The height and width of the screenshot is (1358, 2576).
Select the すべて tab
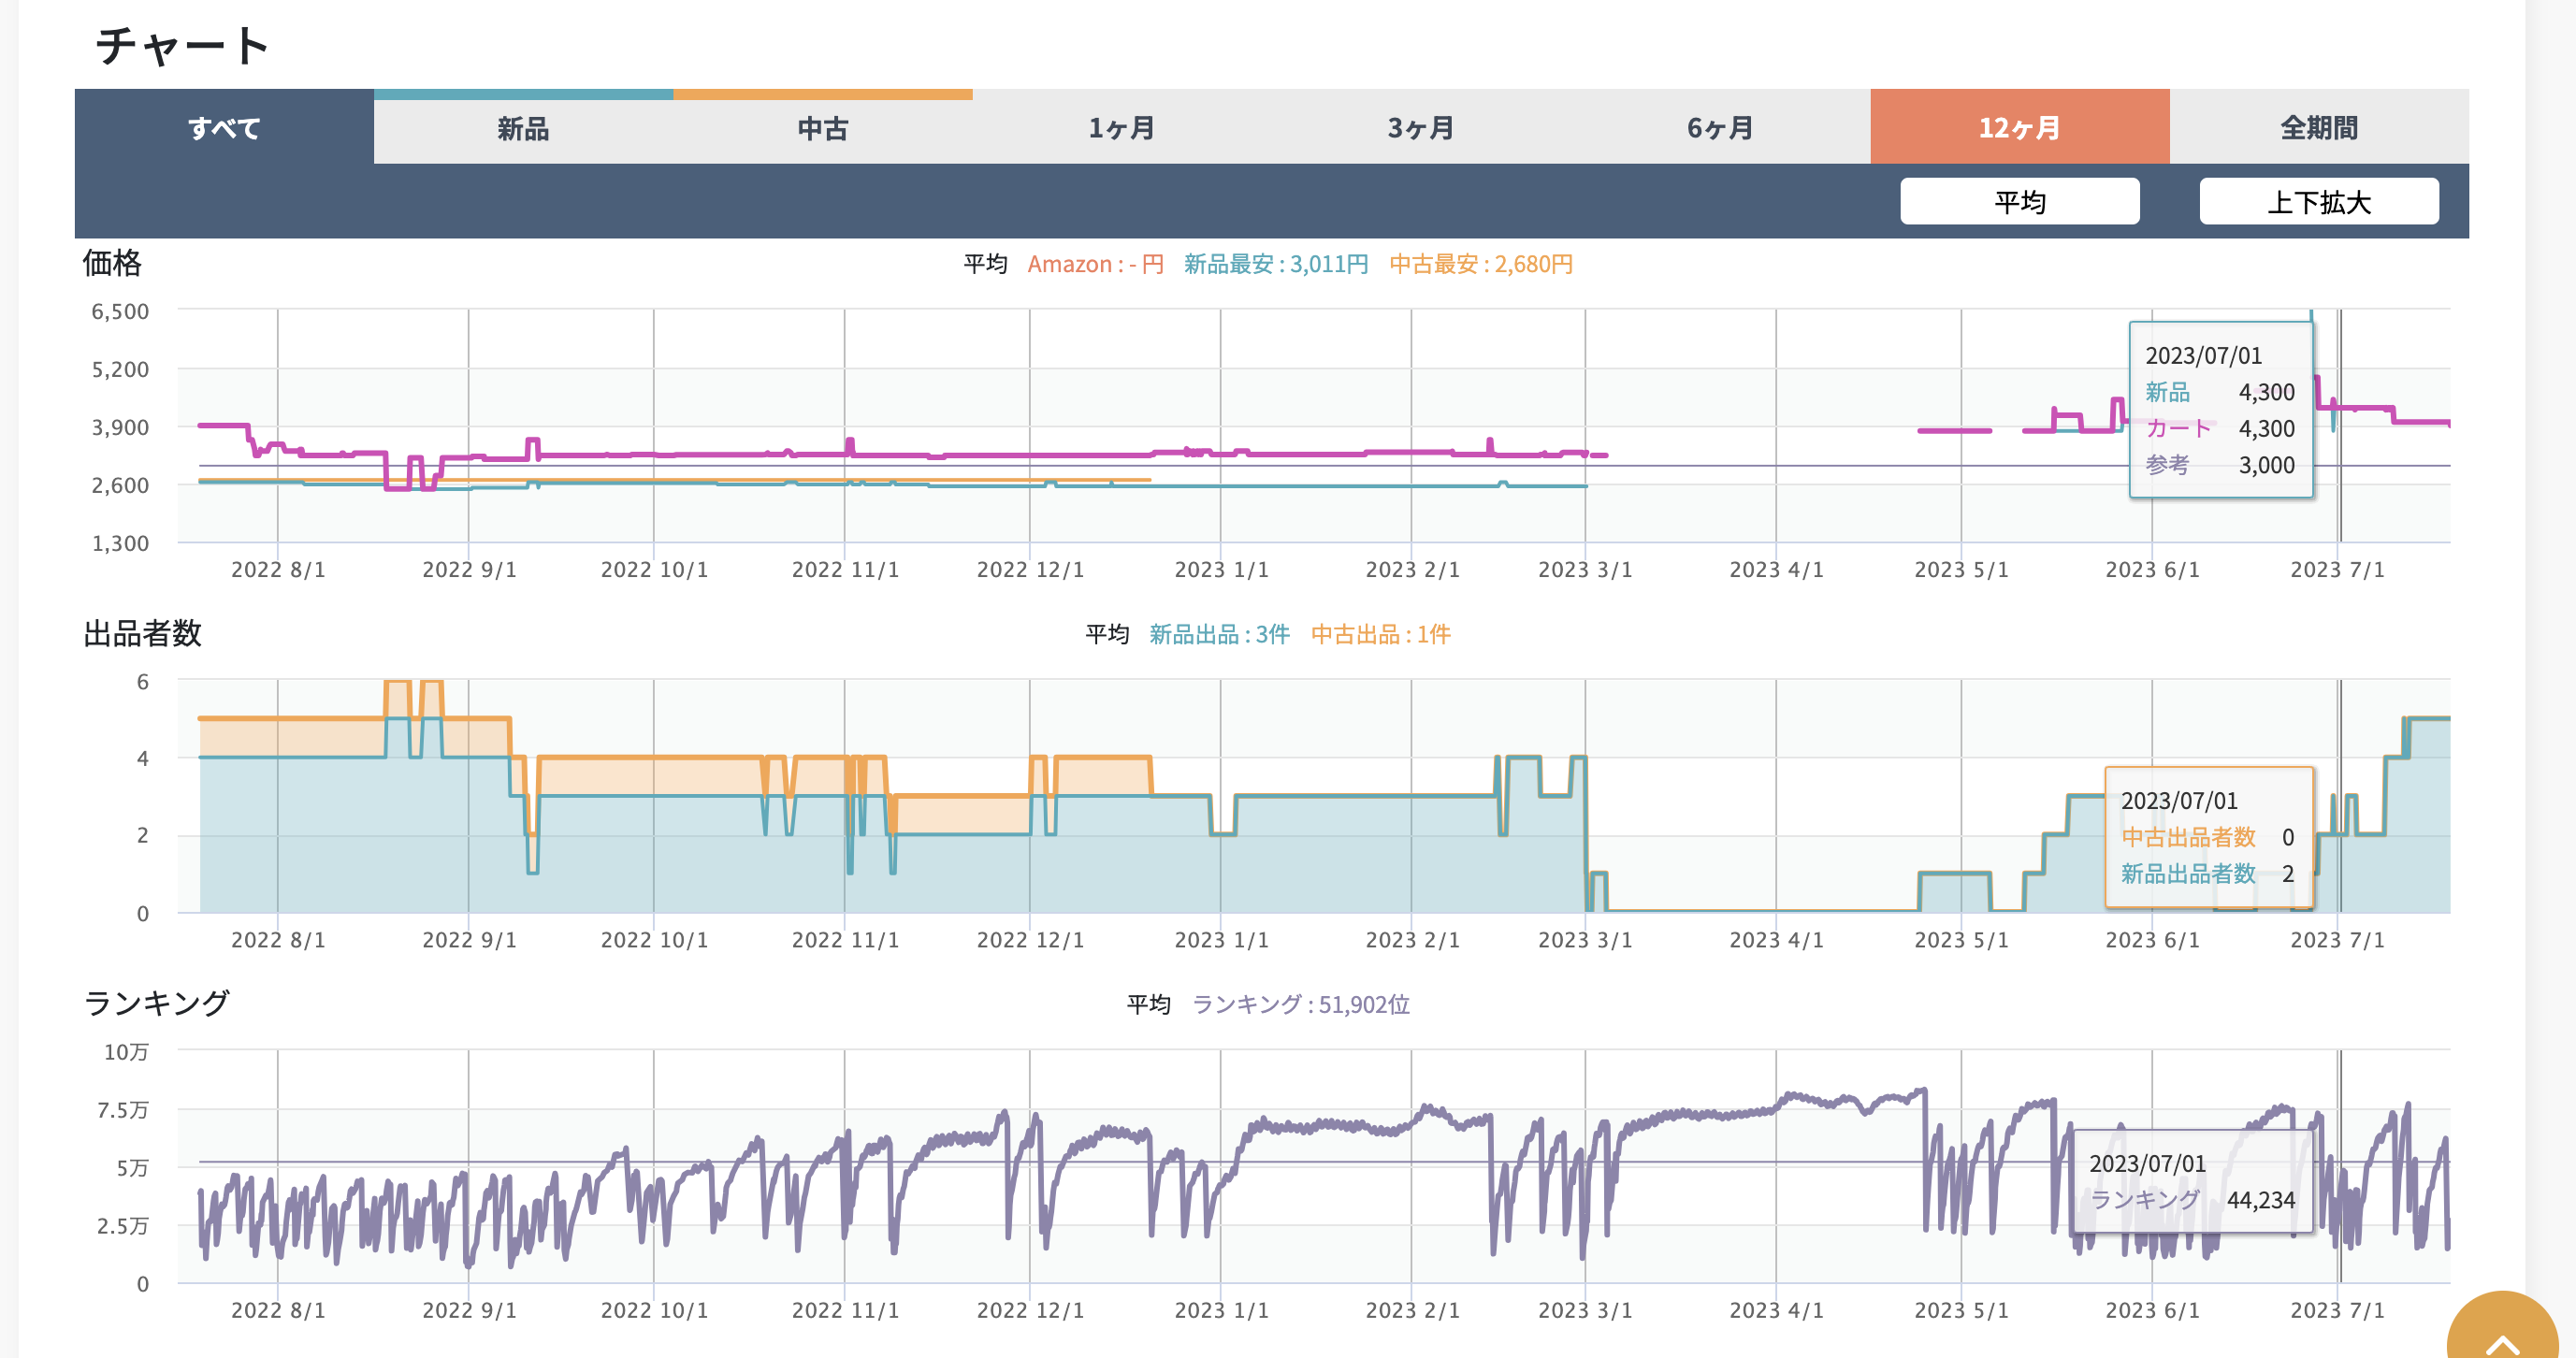click(x=224, y=128)
